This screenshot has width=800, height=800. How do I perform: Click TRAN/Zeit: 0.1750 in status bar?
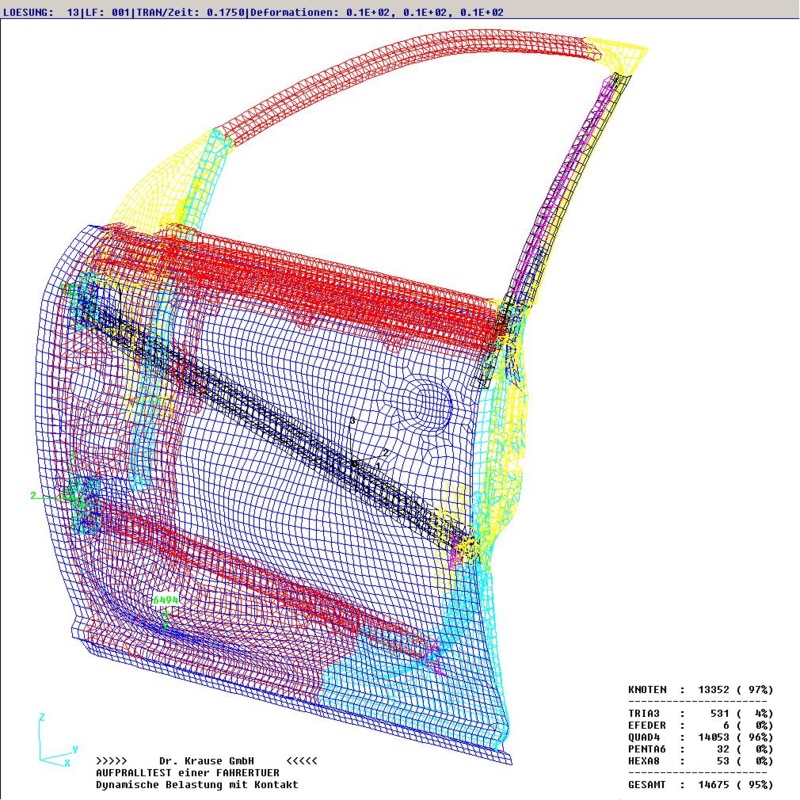click(x=190, y=12)
